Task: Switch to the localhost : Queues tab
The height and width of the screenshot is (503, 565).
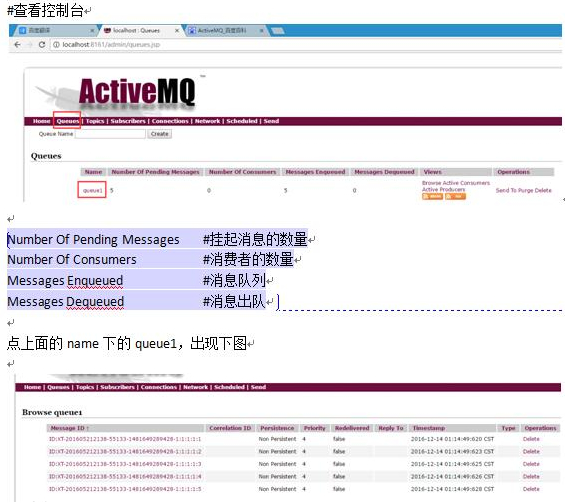Action: pos(136,31)
